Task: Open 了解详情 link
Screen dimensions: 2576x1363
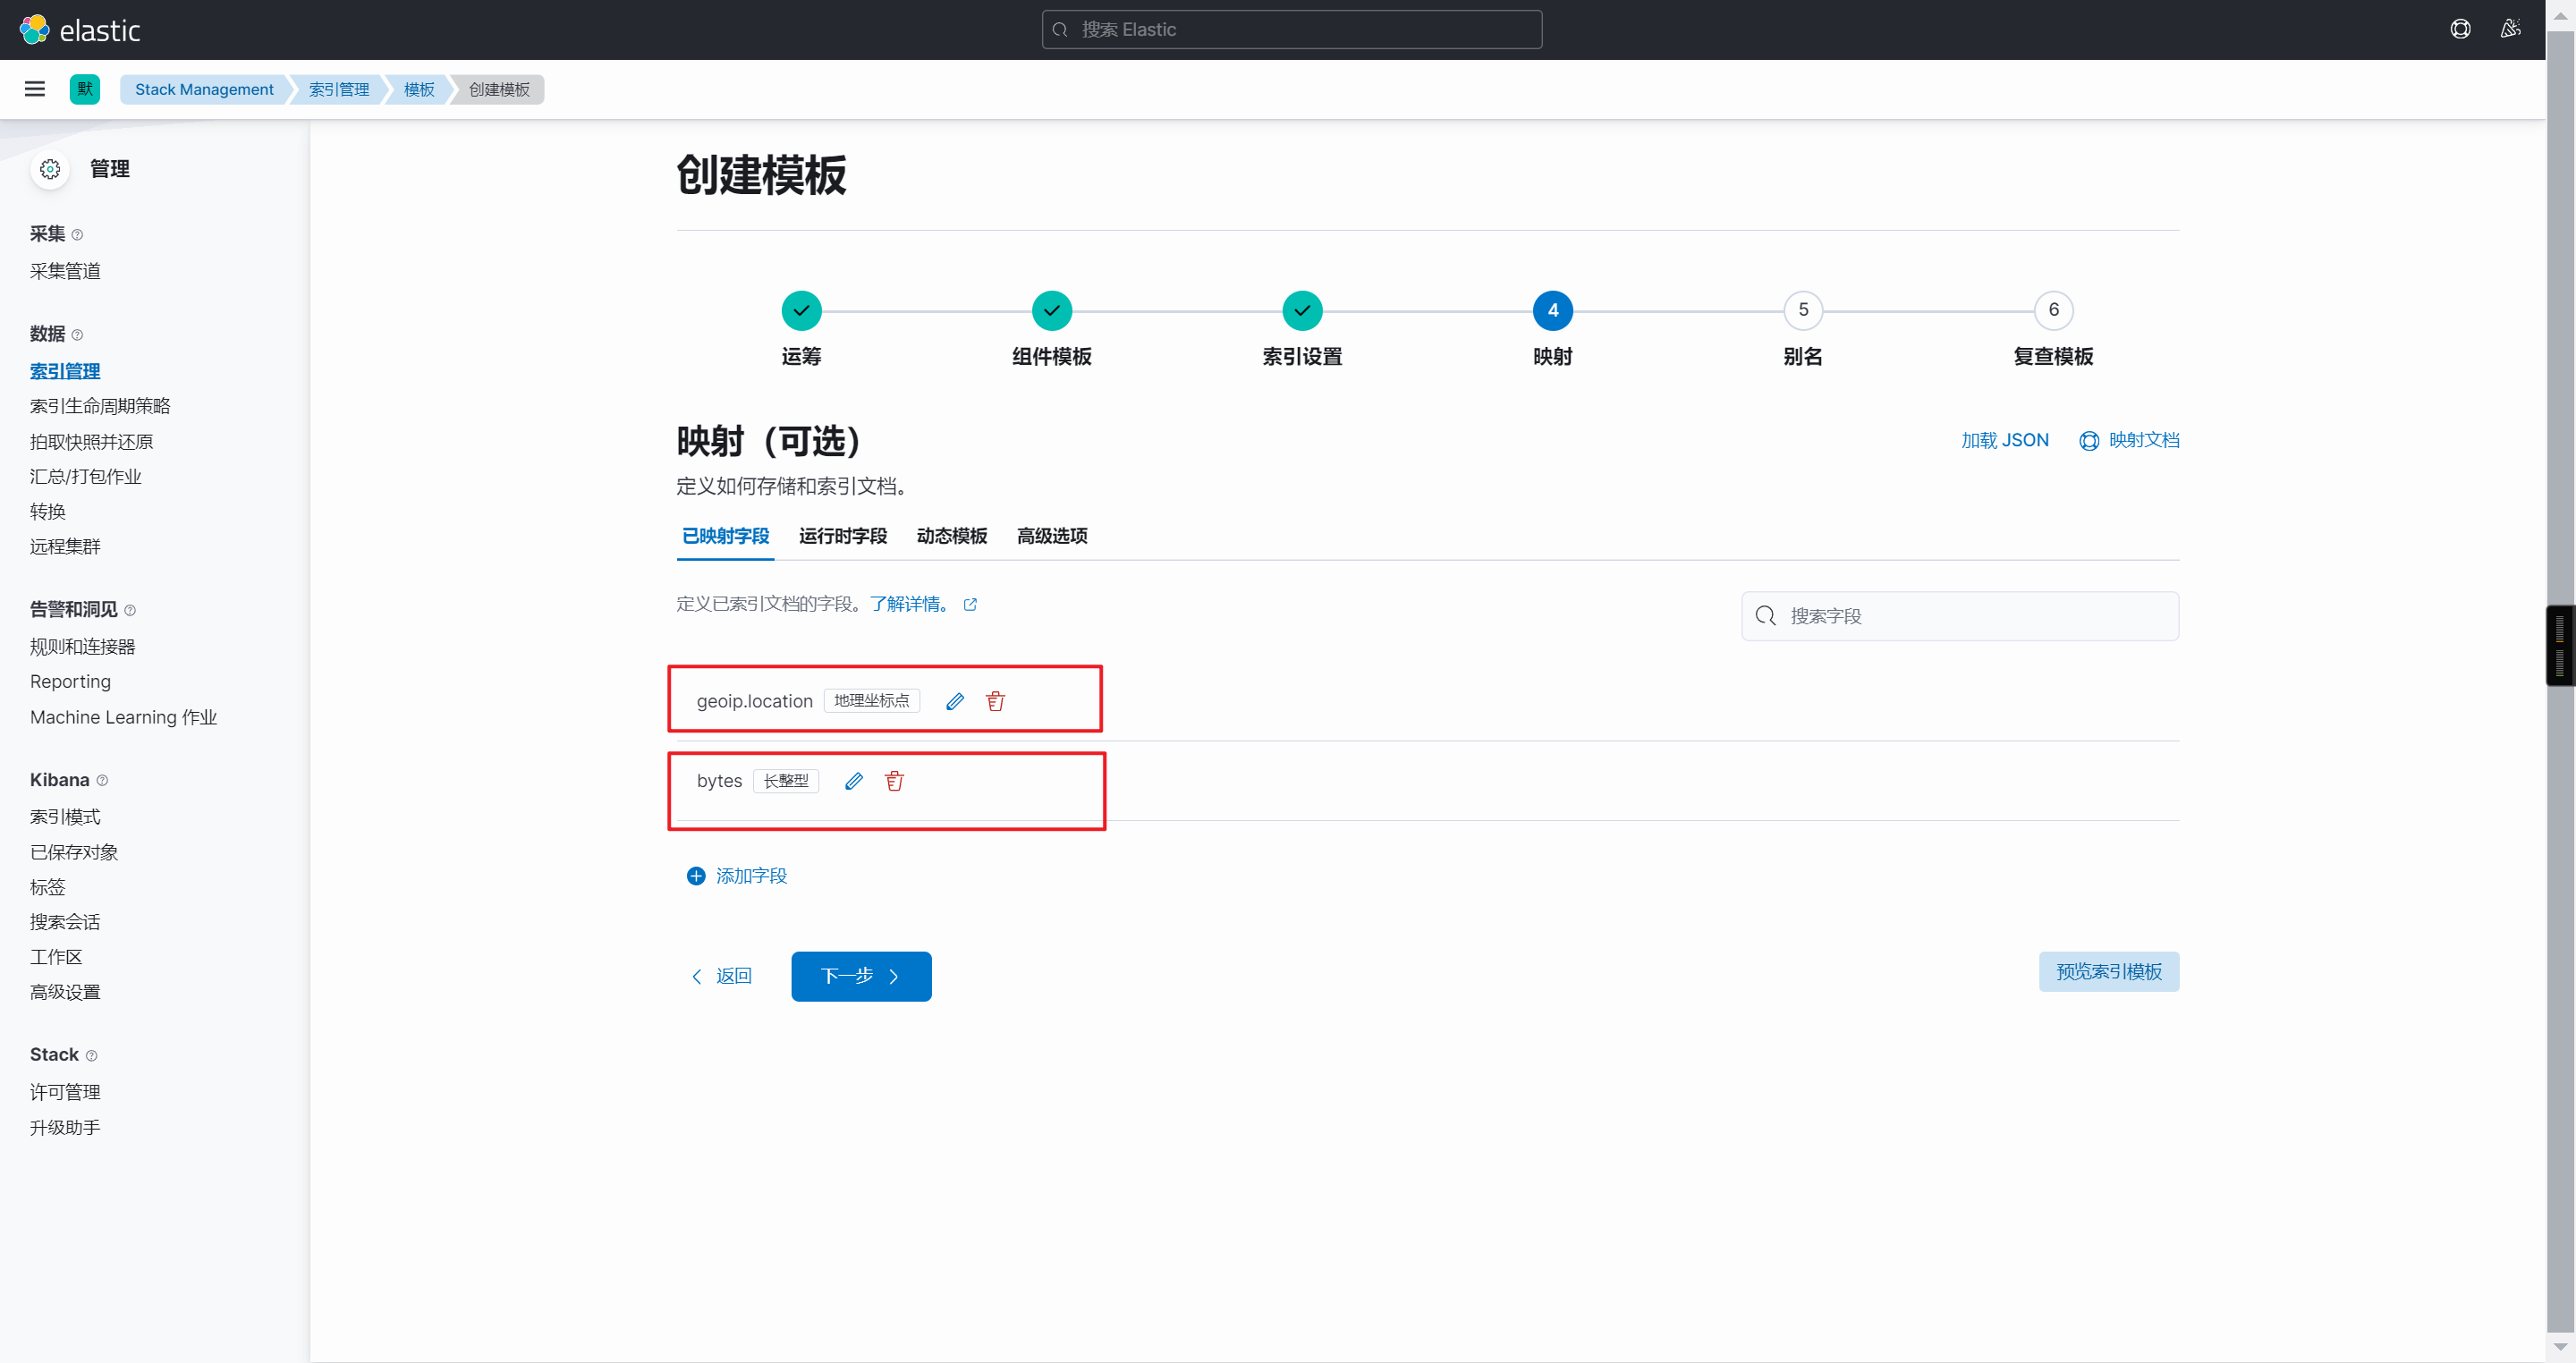Action: click(909, 604)
